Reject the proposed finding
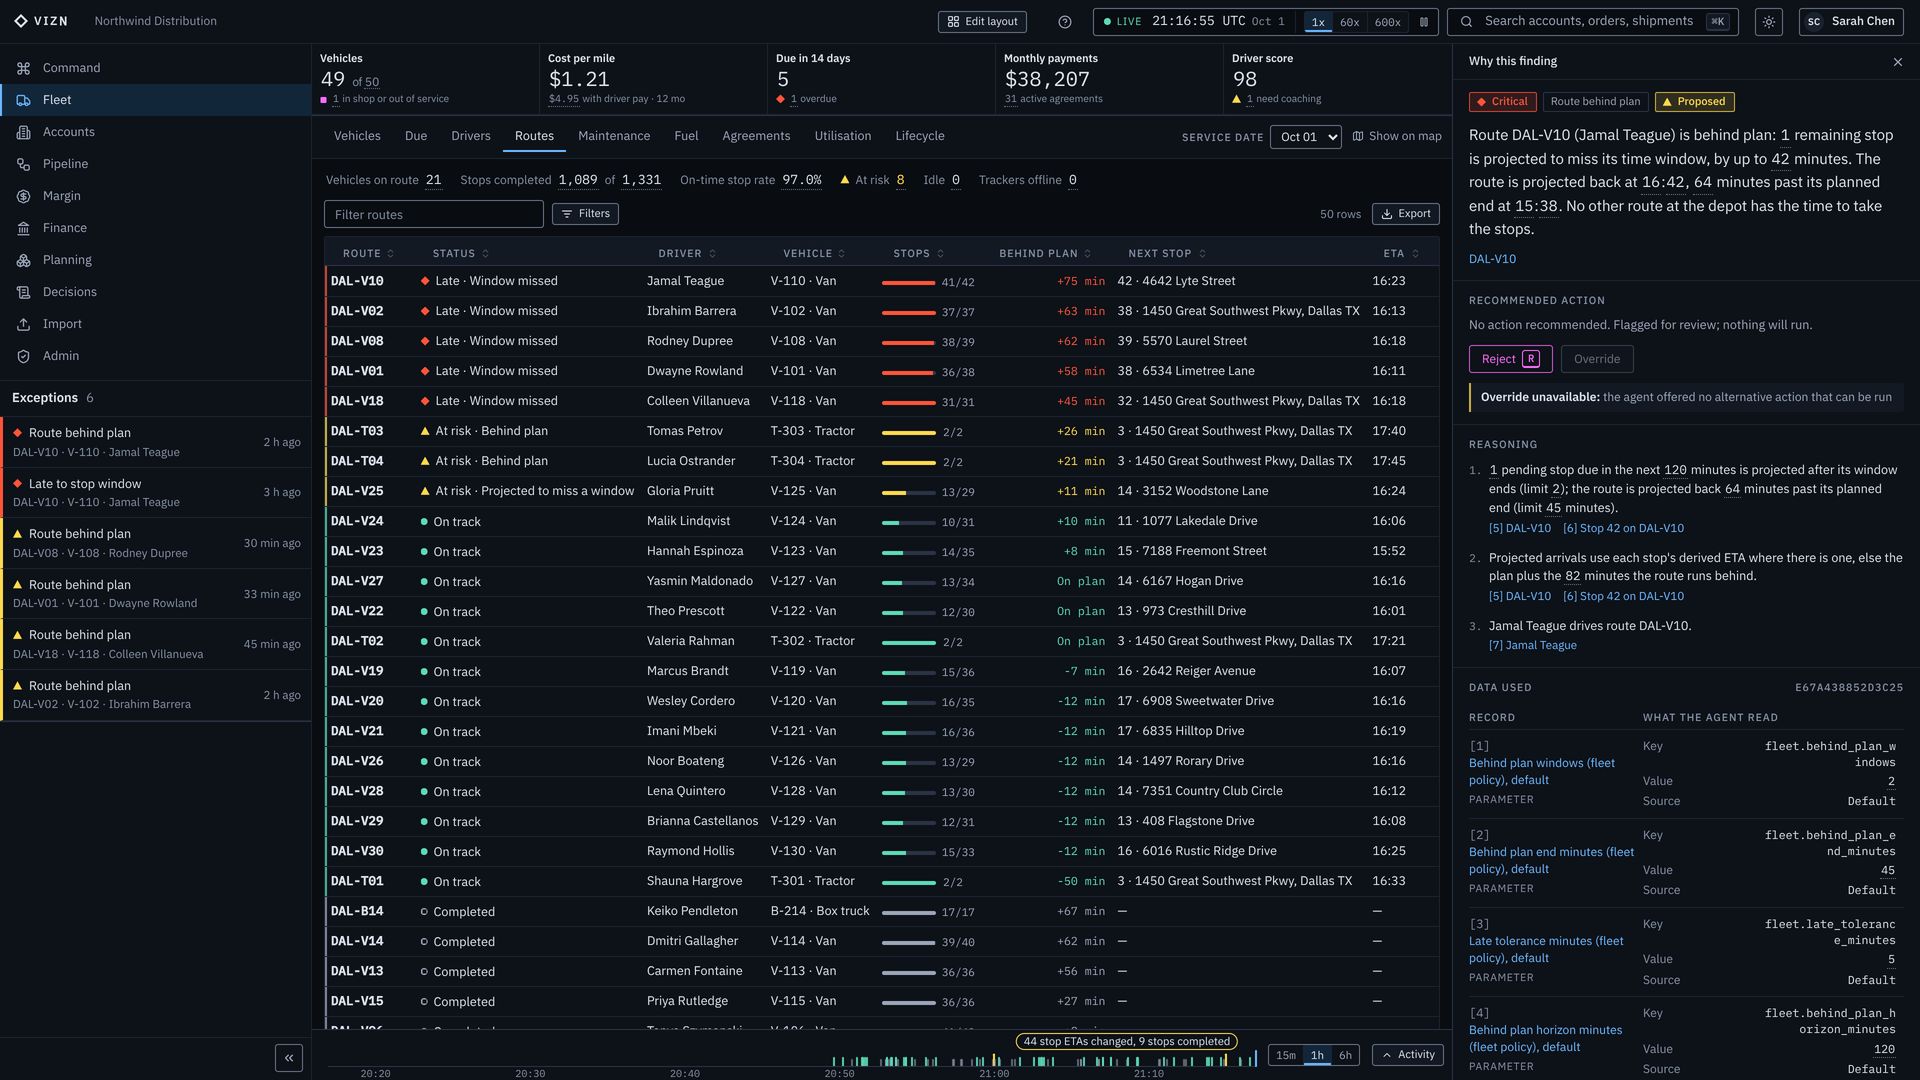The image size is (1920, 1080). pyautogui.click(x=1510, y=359)
